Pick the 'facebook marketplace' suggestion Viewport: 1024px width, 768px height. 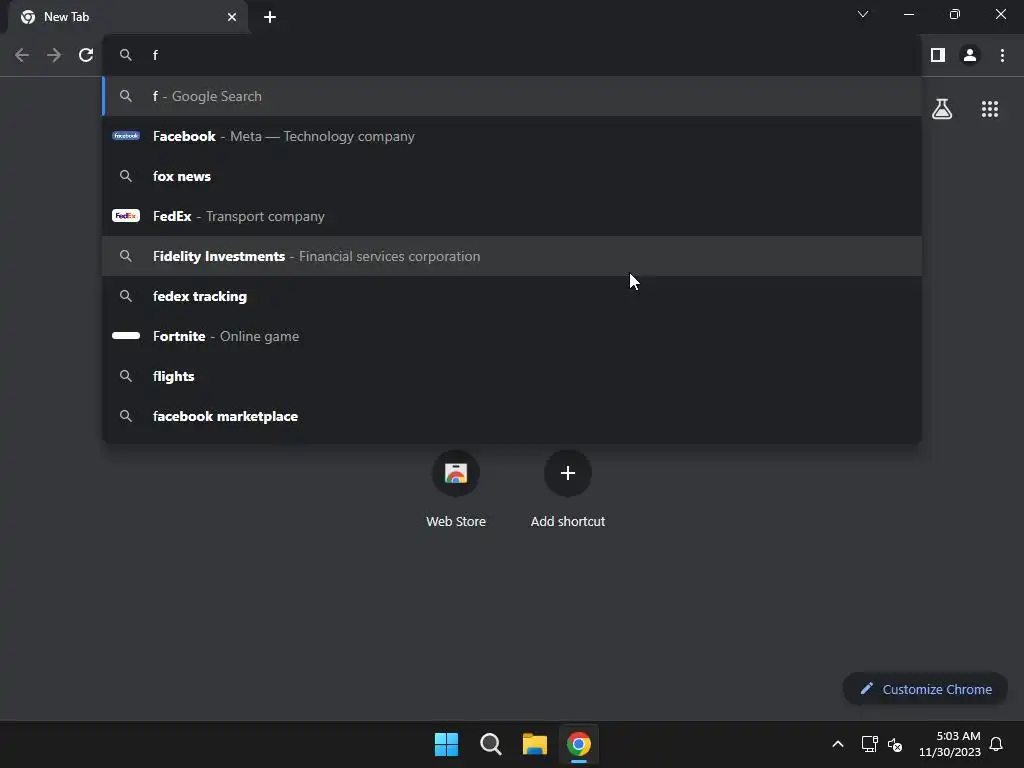point(512,416)
